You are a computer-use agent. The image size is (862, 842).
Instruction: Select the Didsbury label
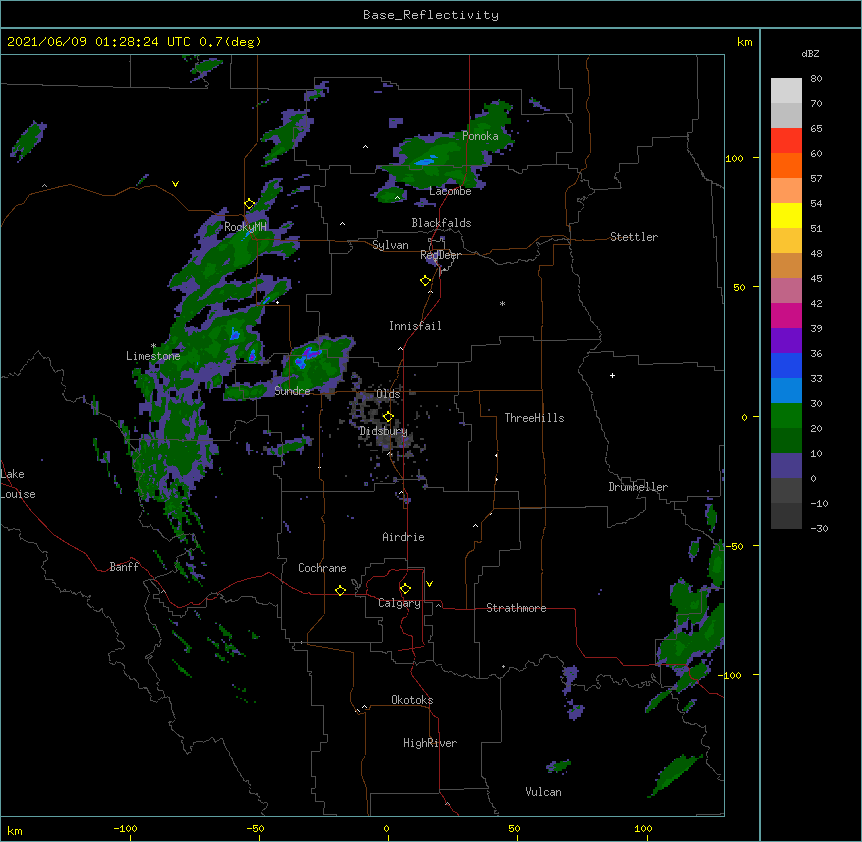[384, 431]
